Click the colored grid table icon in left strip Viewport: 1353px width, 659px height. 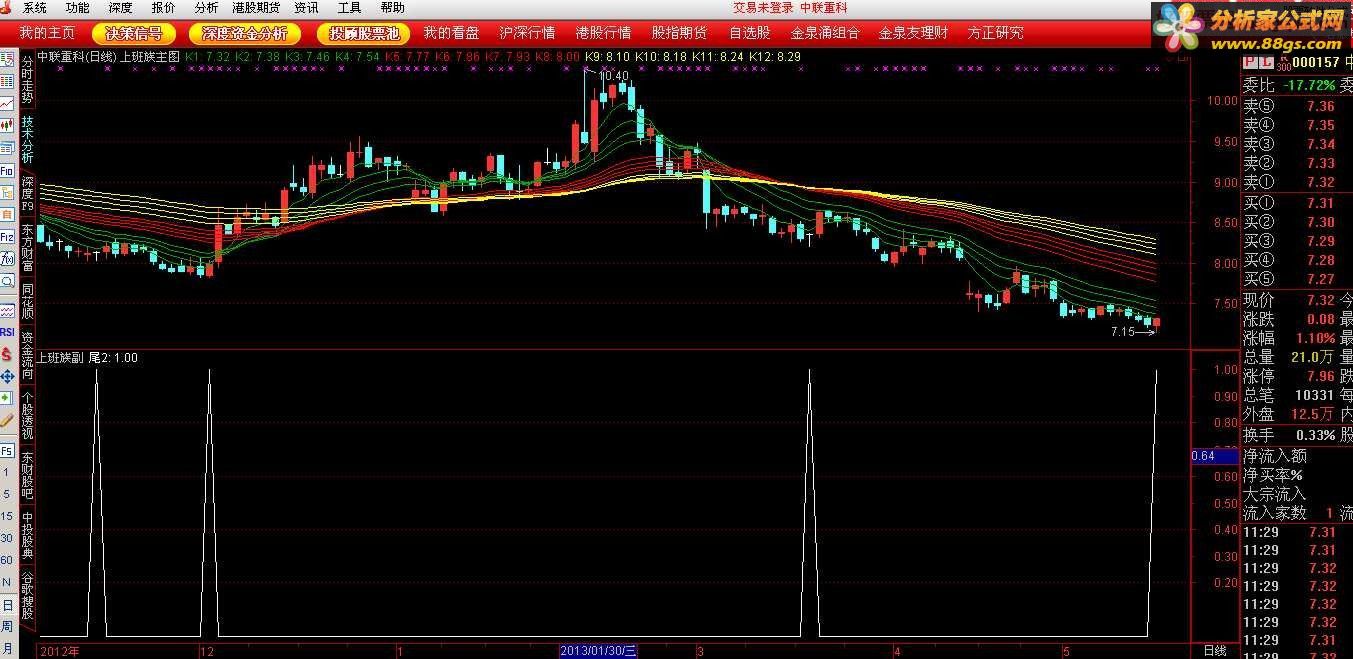click(x=9, y=81)
